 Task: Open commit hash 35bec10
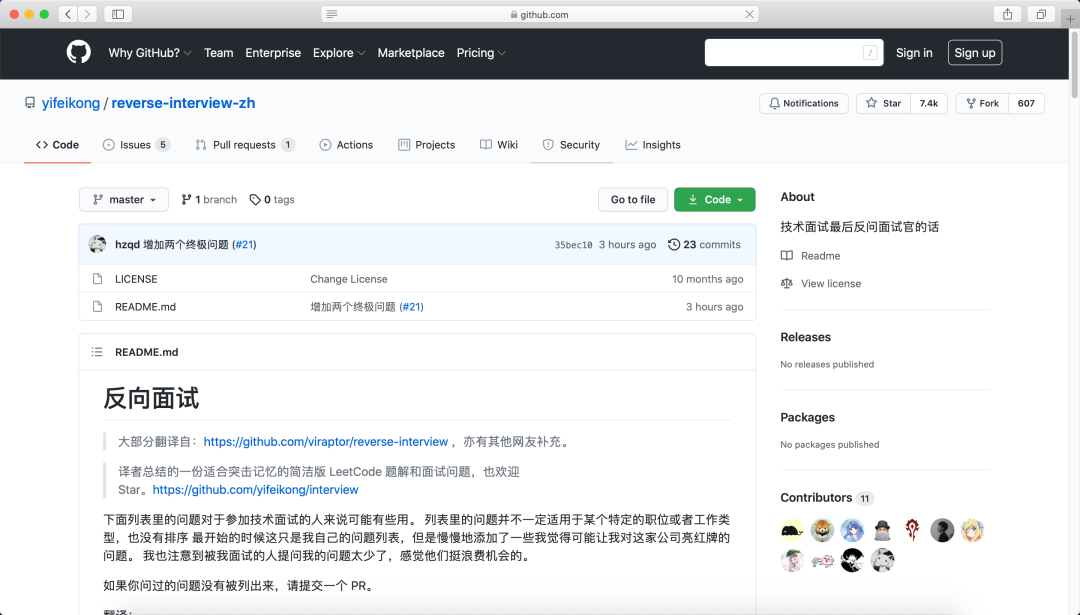tap(573, 244)
